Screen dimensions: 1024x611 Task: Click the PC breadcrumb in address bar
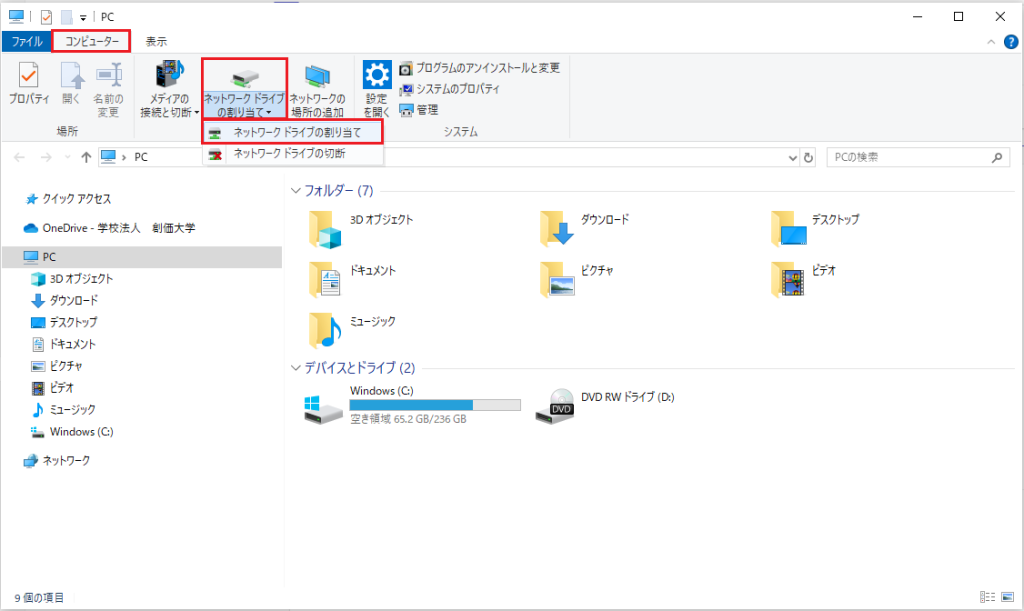141,157
